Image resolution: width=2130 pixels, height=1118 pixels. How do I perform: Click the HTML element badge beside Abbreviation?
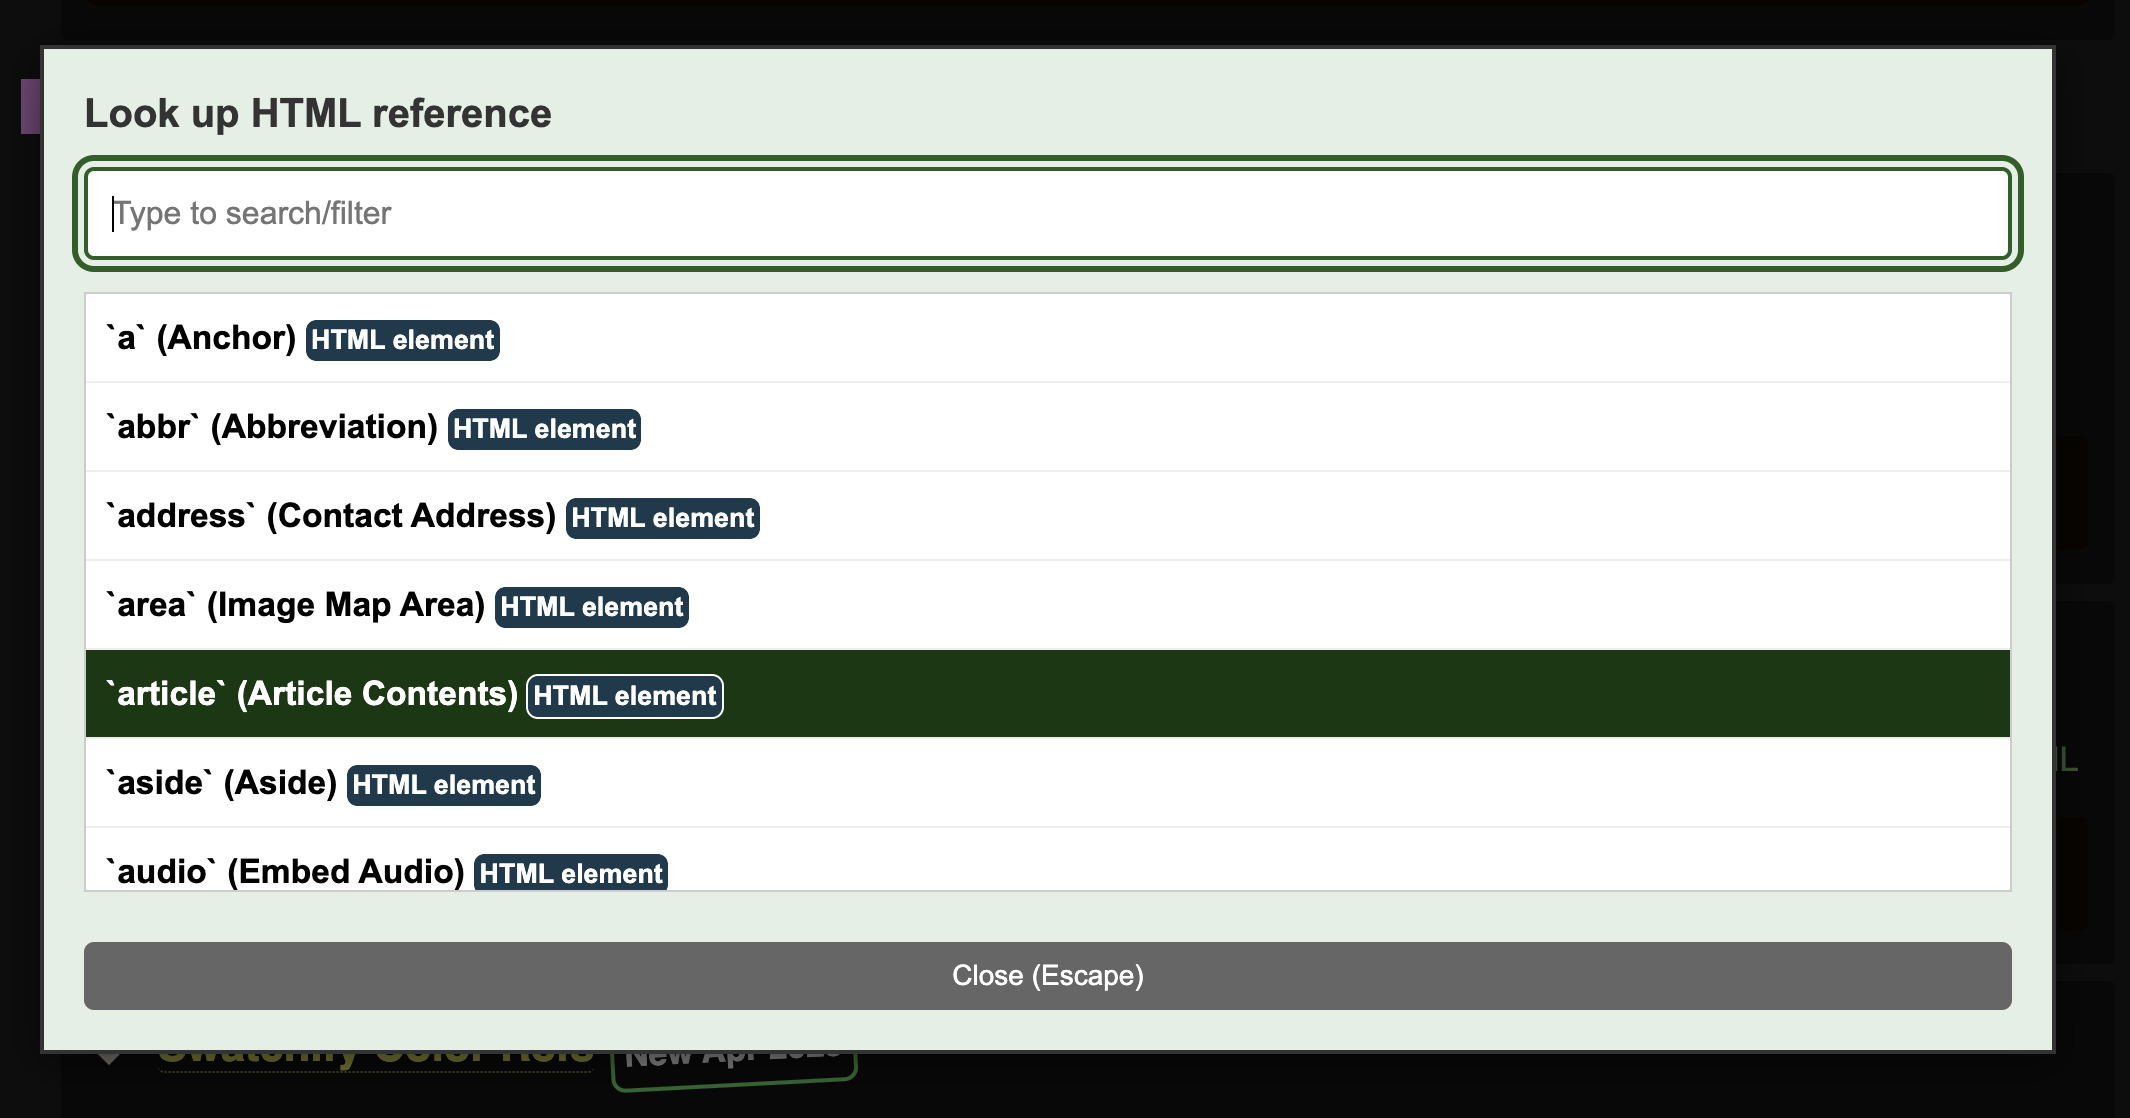click(544, 429)
